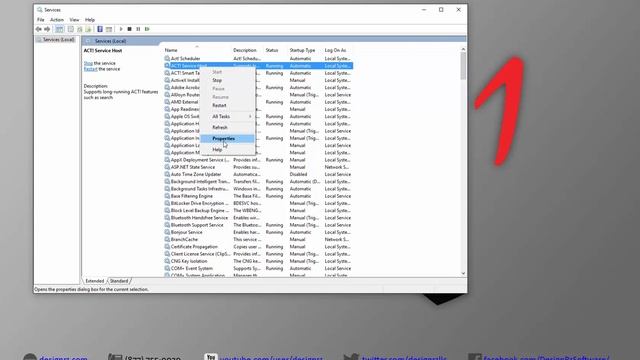Image resolution: width=640 pixels, height=360 pixels.
Task: Go forward with the toolbar Forward arrow
Action: 47,29
